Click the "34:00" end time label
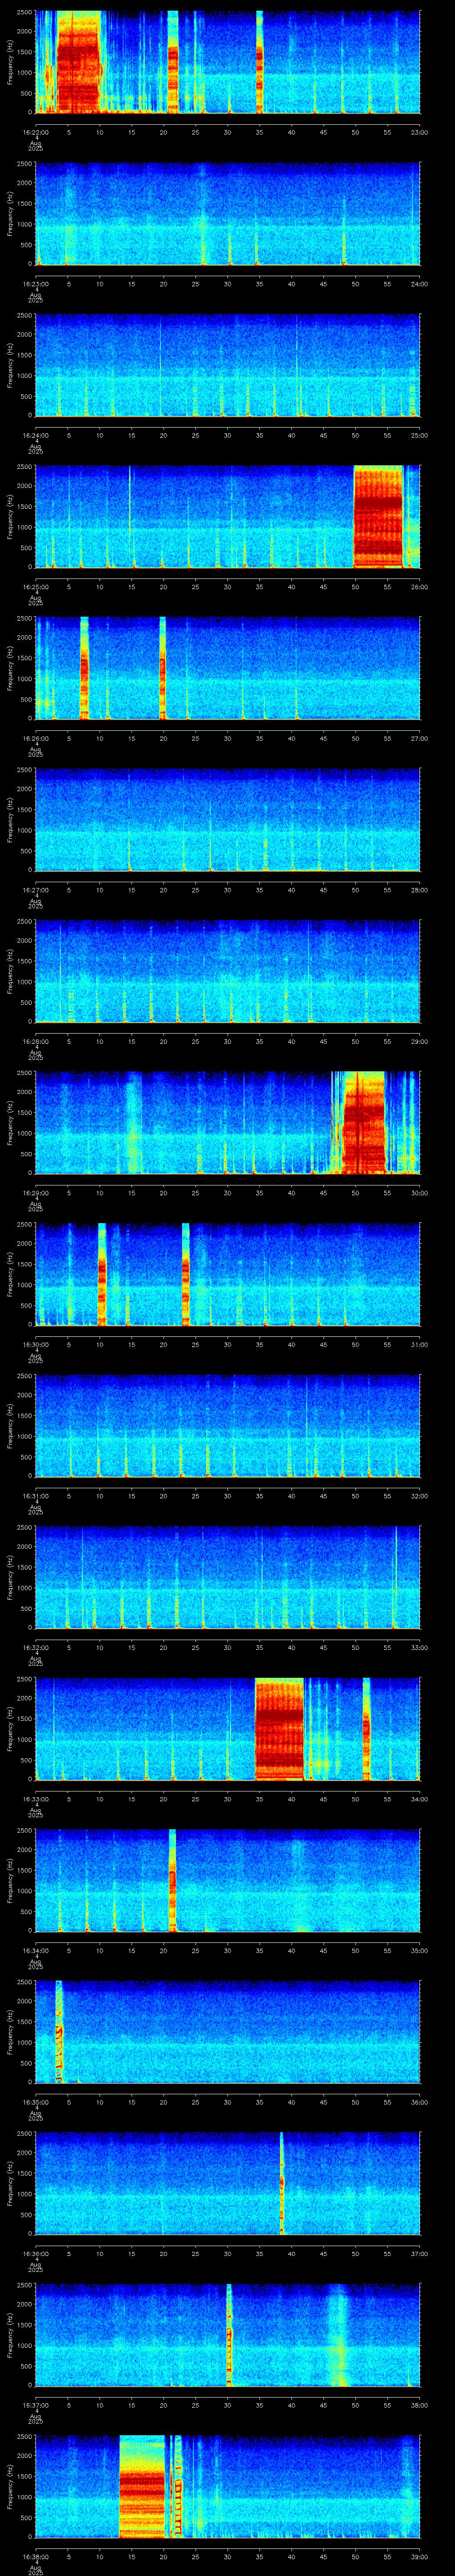Image resolution: width=455 pixels, height=2576 pixels. coord(419,1799)
